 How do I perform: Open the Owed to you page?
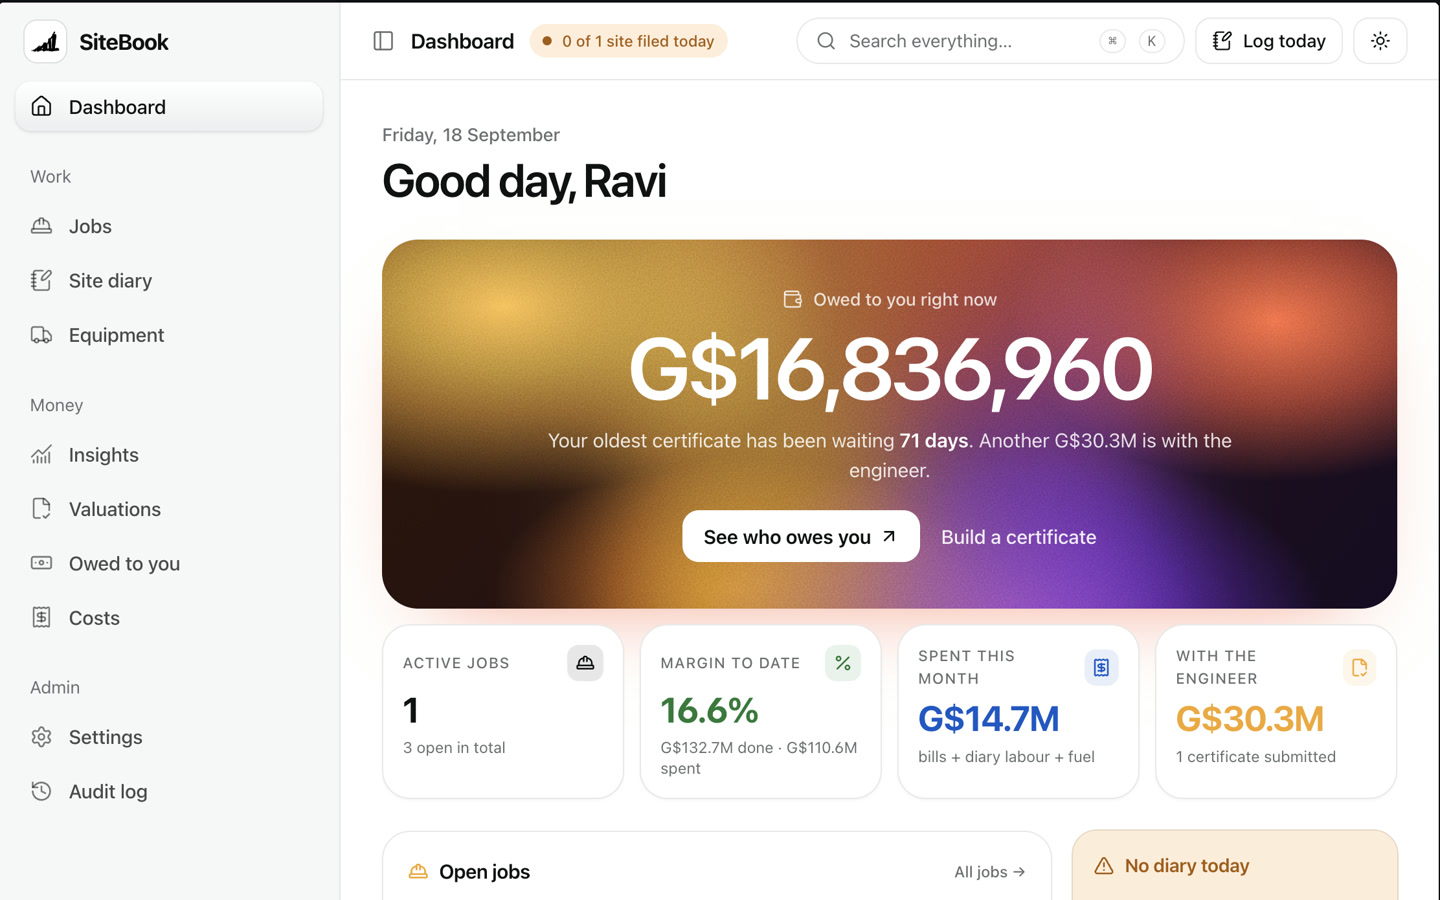(x=169, y=564)
